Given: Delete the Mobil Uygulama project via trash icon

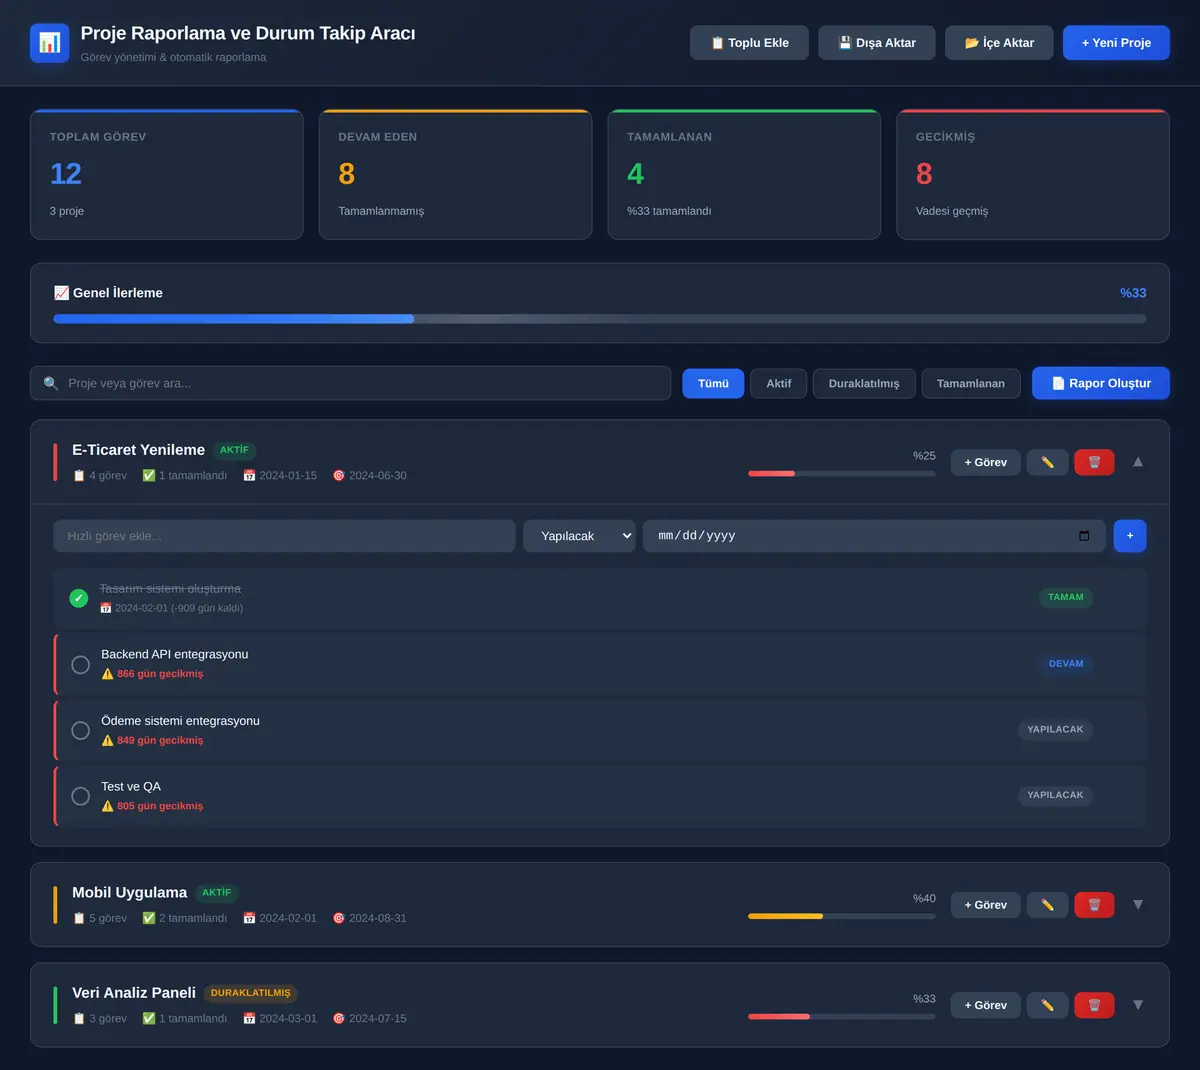Looking at the screenshot, I should click(x=1094, y=905).
